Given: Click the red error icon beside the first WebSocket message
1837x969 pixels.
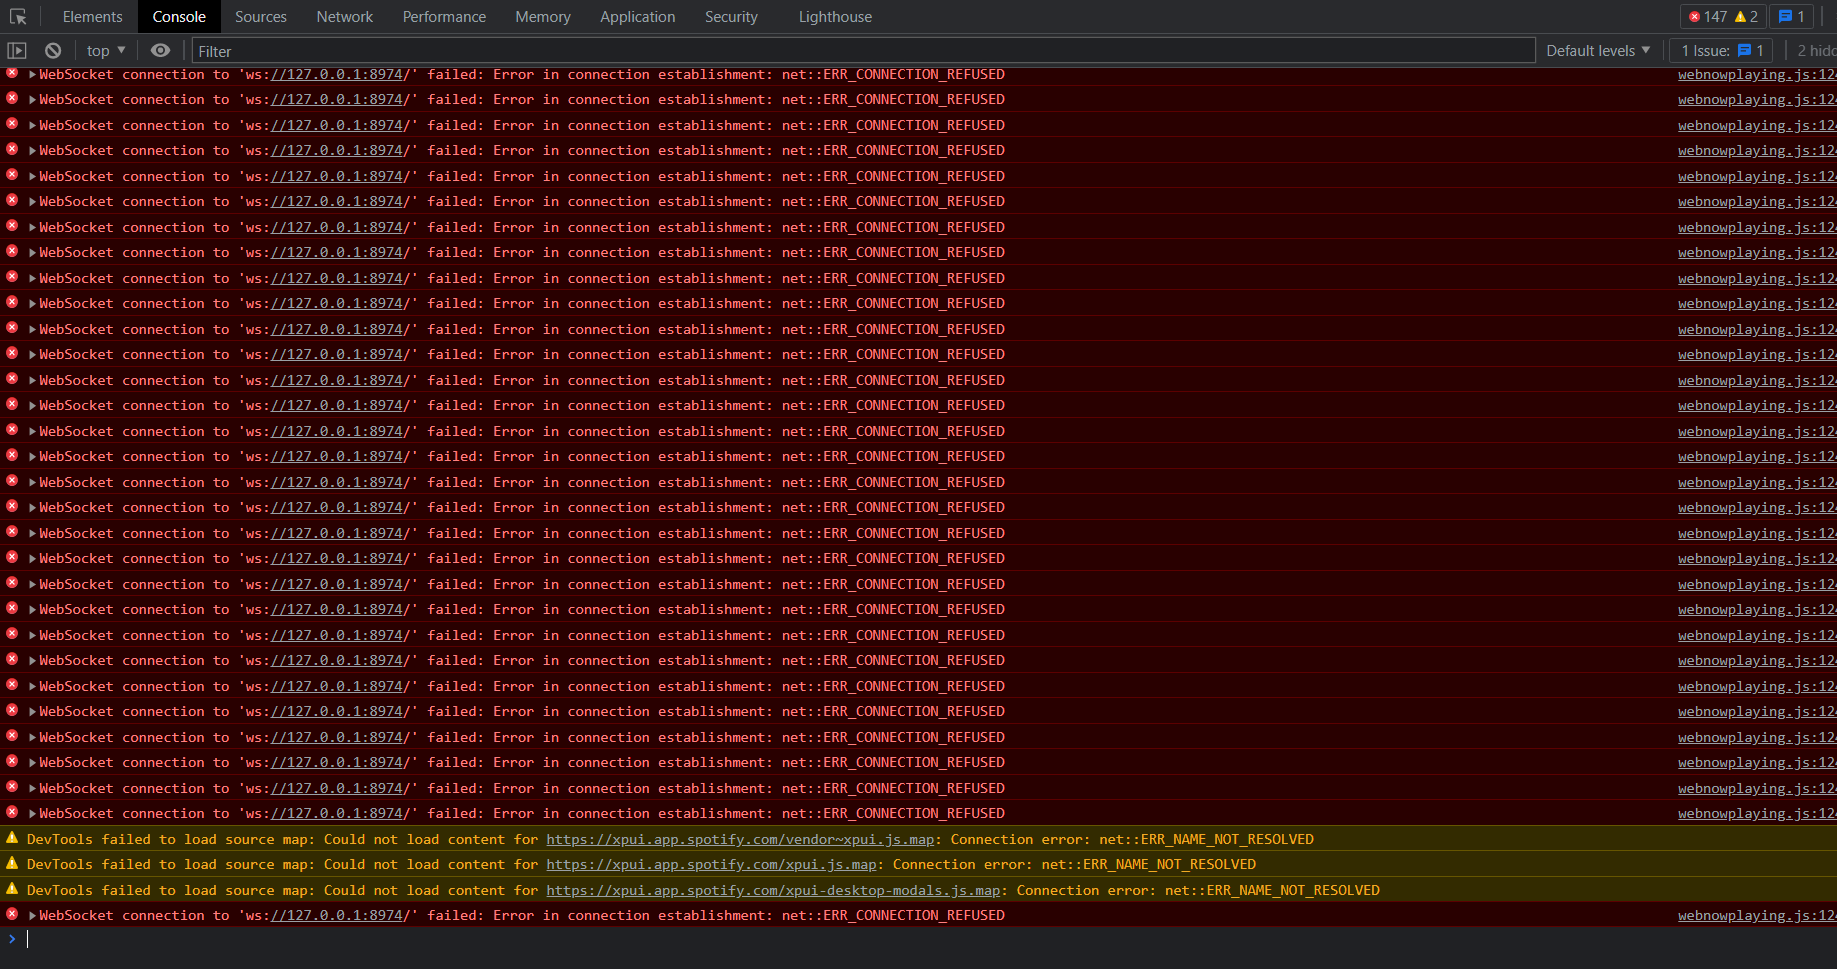Looking at the screenshot, I should [x=11, y=74].
